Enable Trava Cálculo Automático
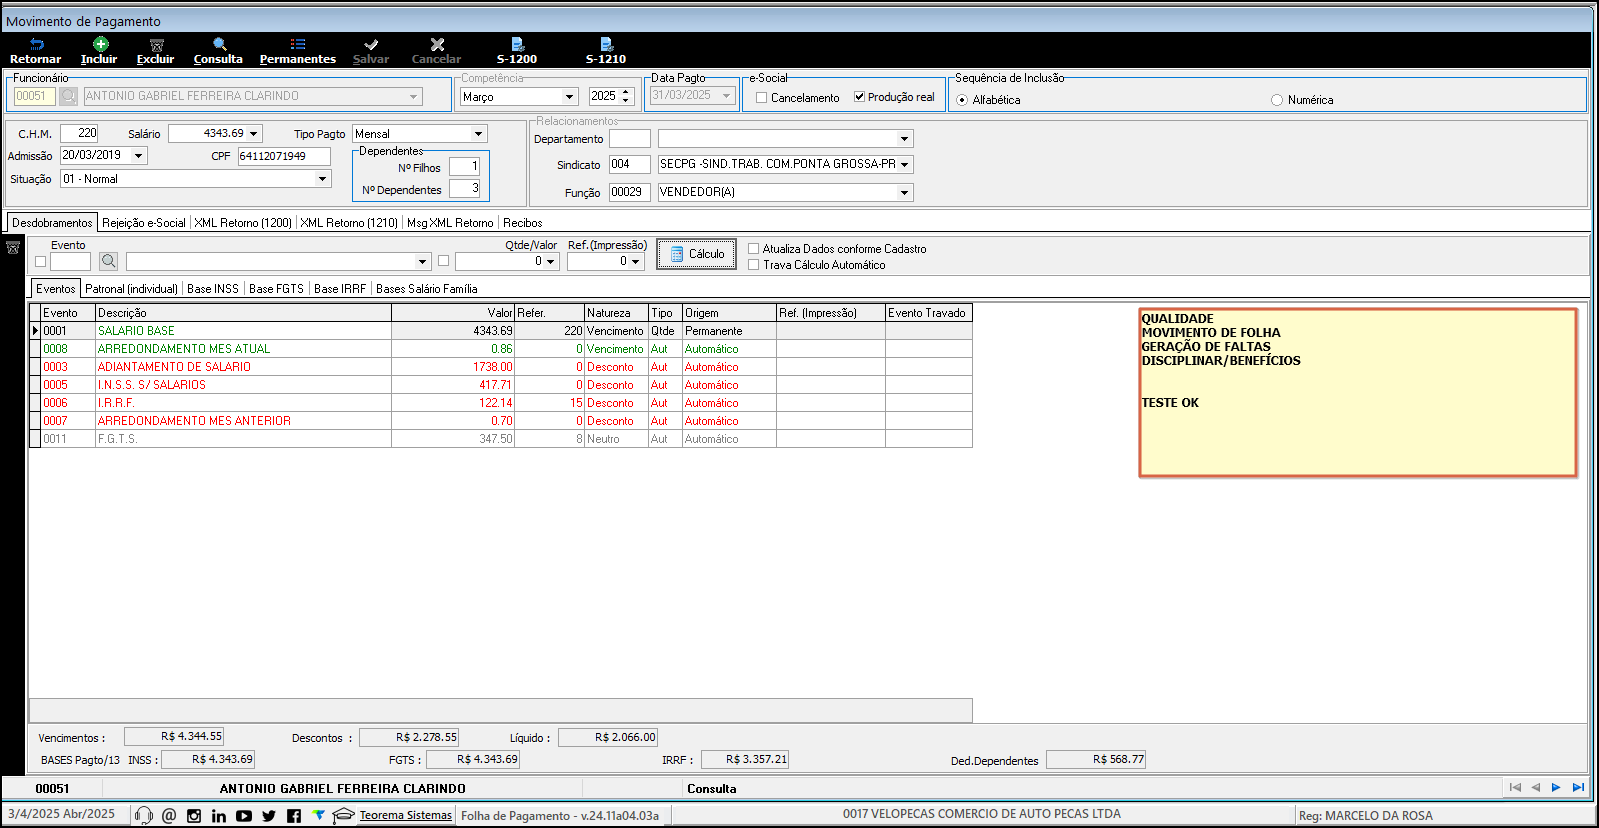 [754, 265]
